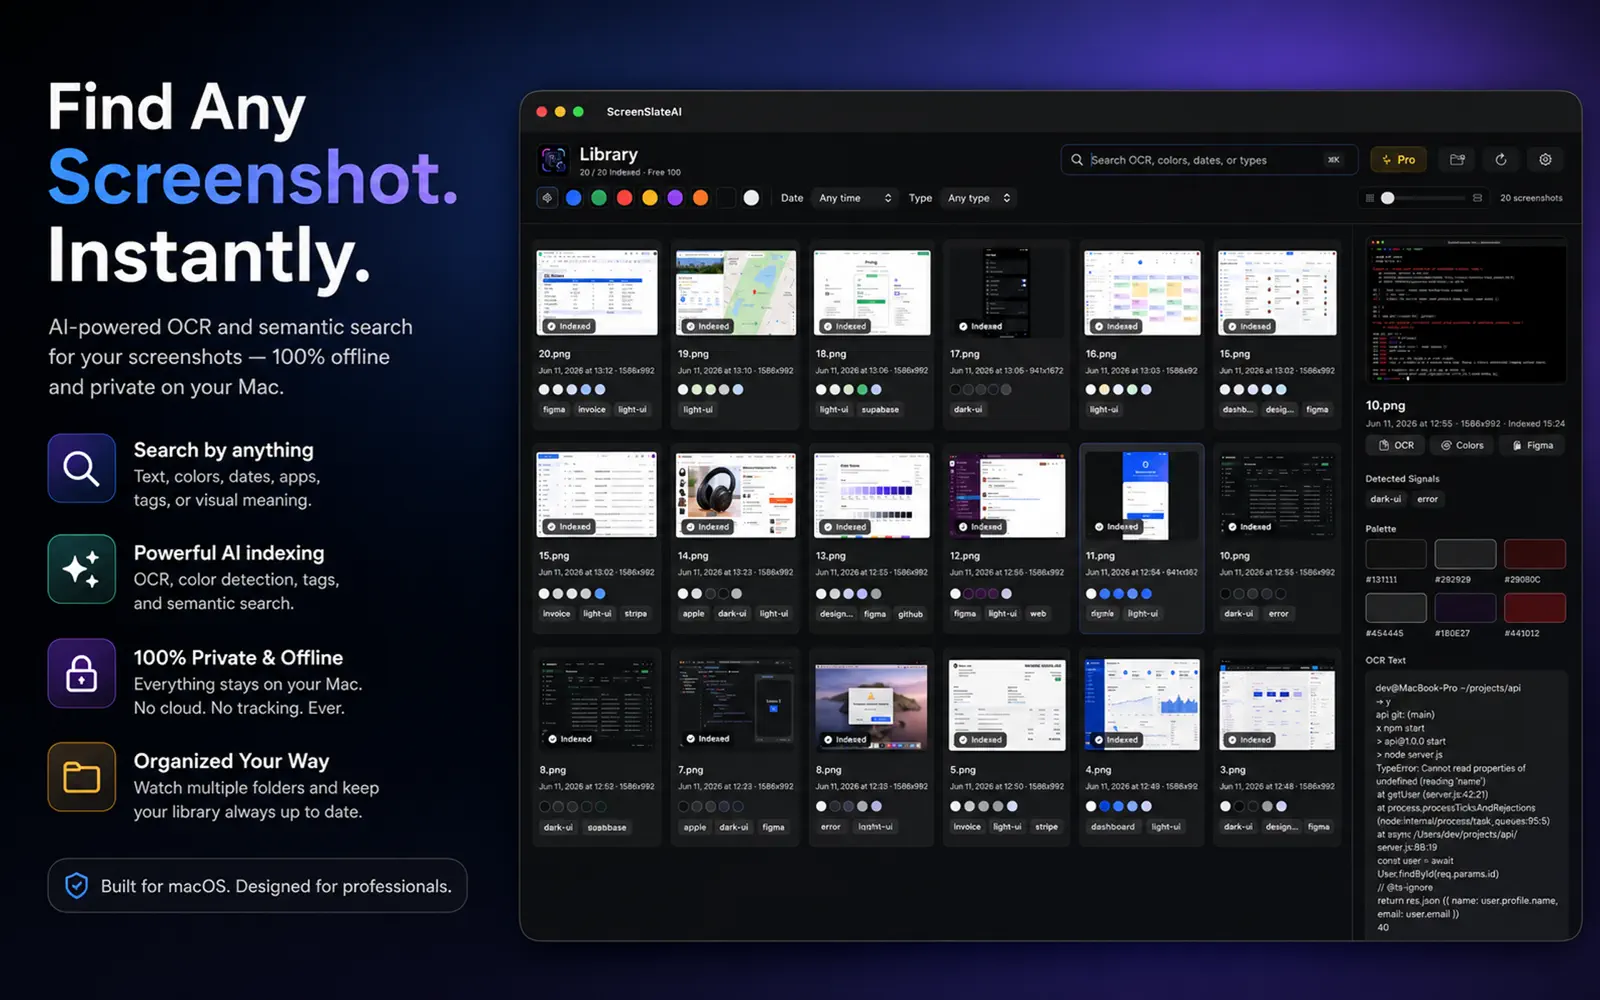Switch to the Colors tab in details
Image resolution: width=1600 pixels, height=1000 pixels.
point(1463,445)
